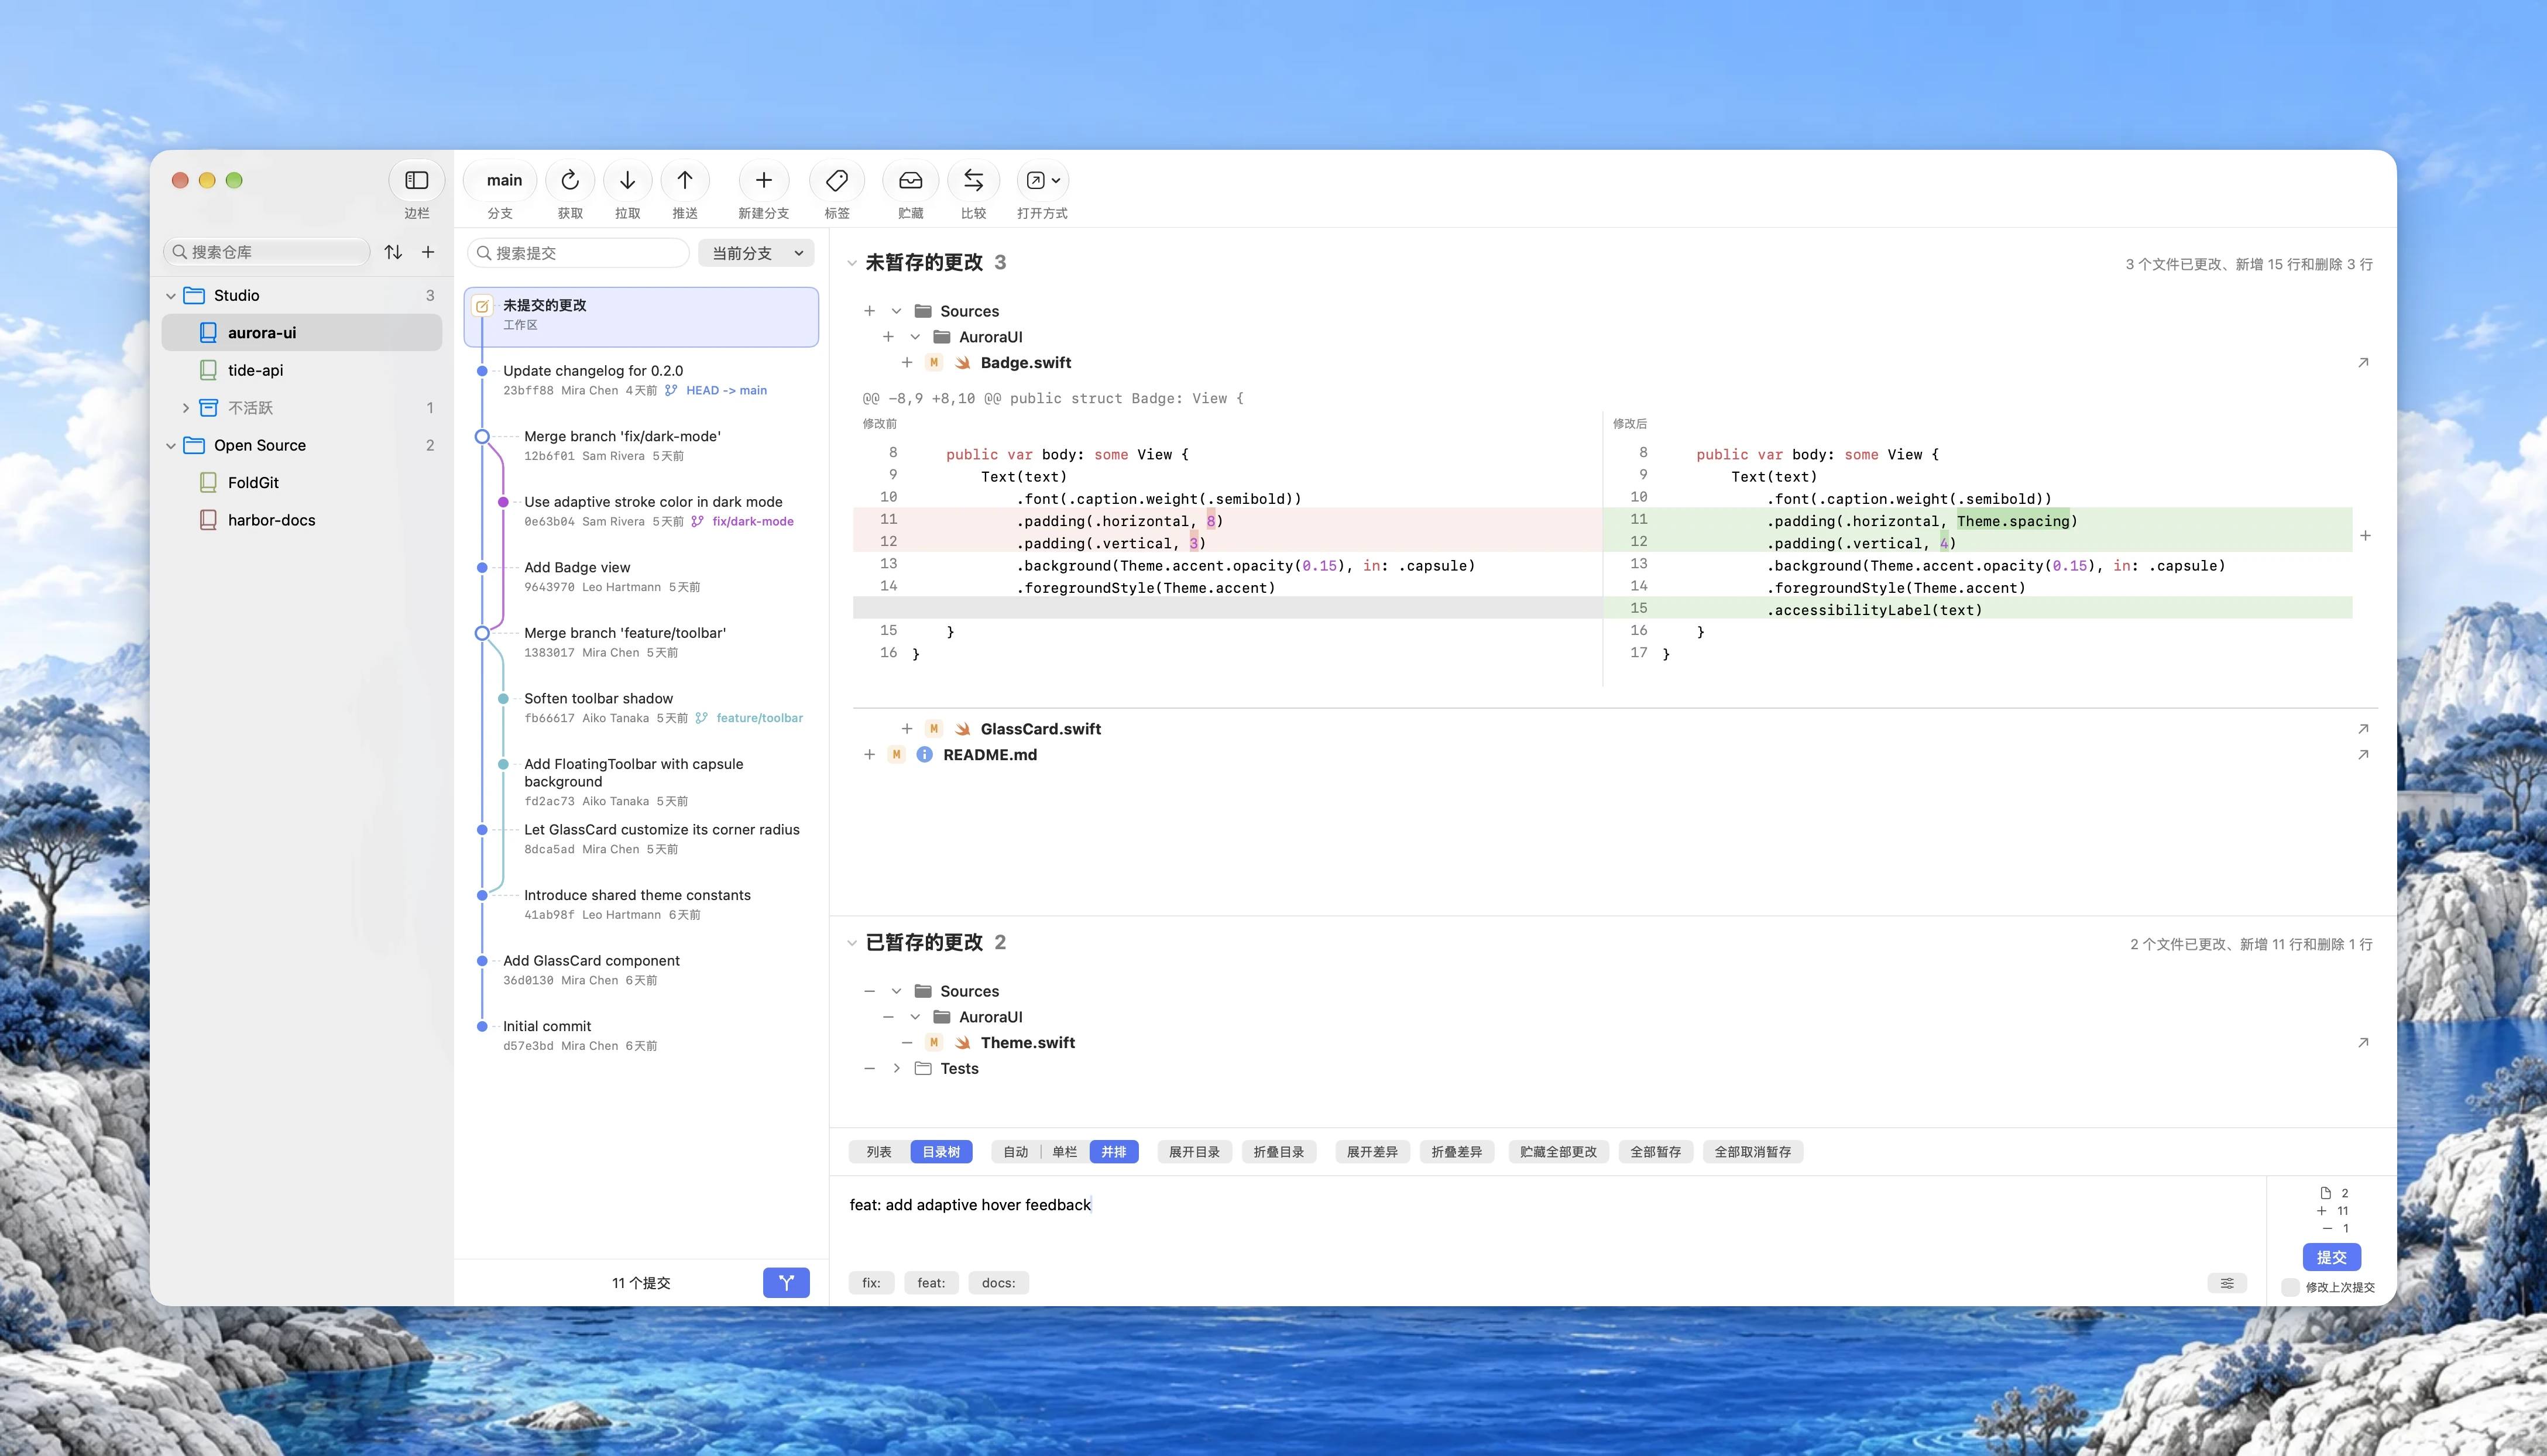Set diff layout to 自动
The width and height of the screenshot is (2547, 1456).
(1016, 1152)
